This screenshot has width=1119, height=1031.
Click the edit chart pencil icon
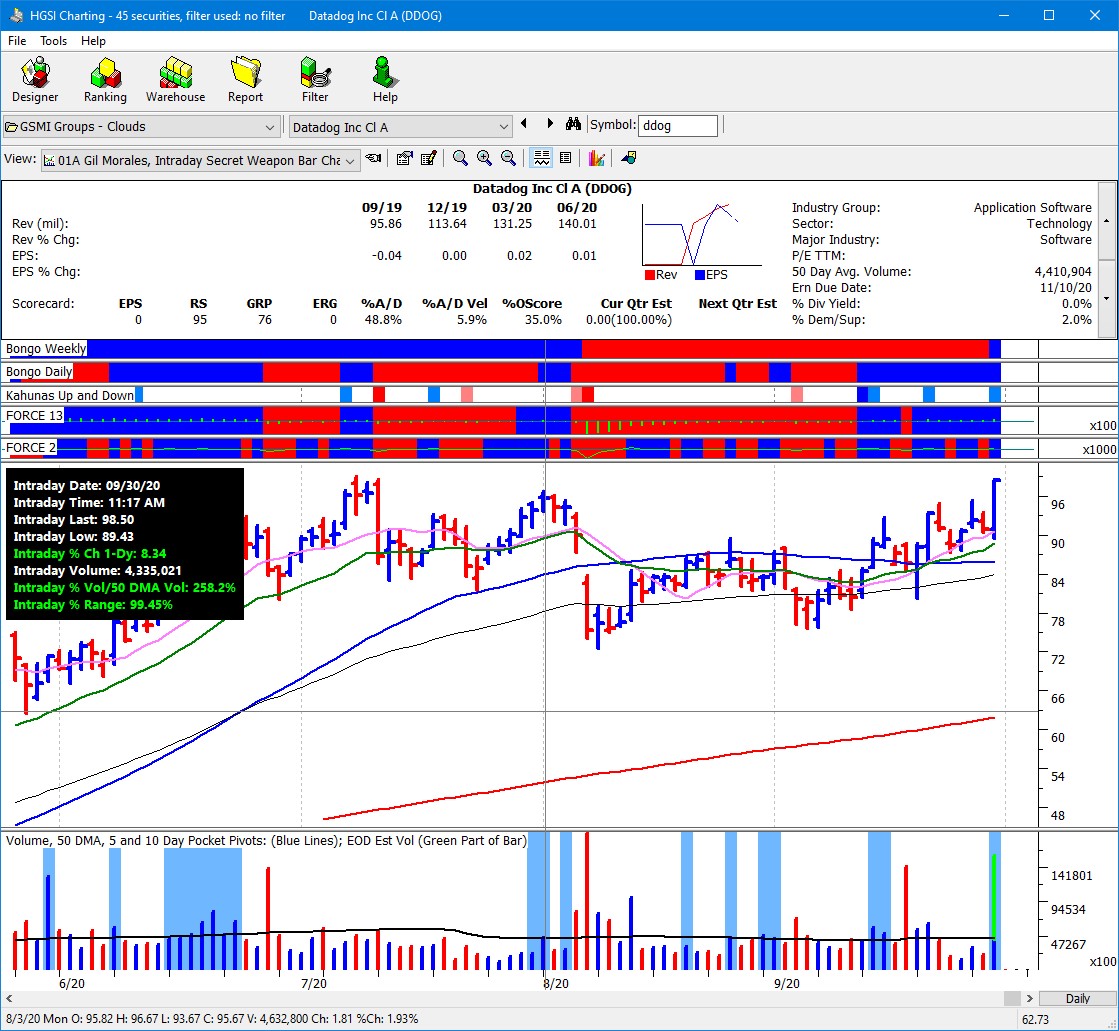[428, 158]
